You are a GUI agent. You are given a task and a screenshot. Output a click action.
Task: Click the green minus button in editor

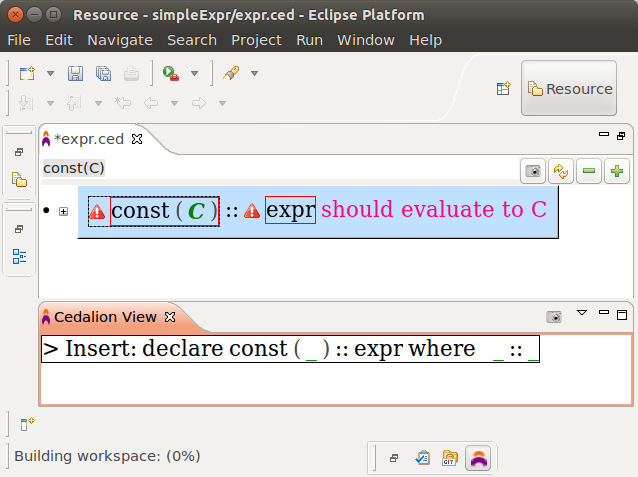590,171
